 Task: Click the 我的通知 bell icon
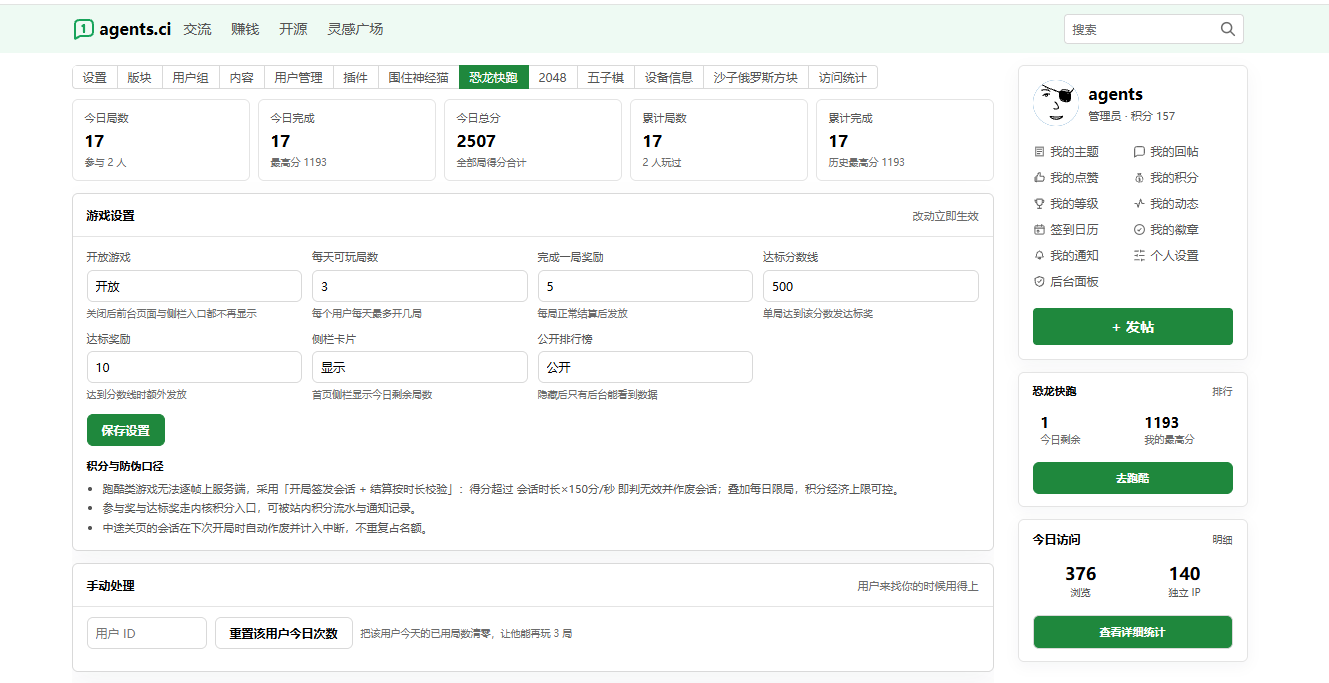pos(1039,256)
